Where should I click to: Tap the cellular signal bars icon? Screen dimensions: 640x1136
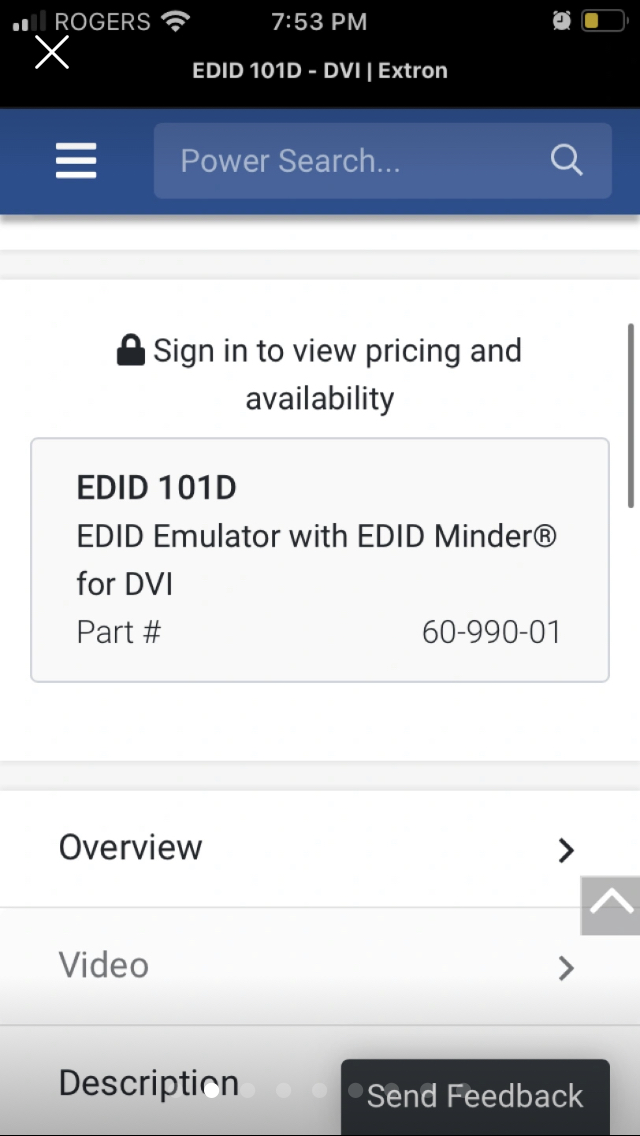pyautogui.click(x=26, y=21)
